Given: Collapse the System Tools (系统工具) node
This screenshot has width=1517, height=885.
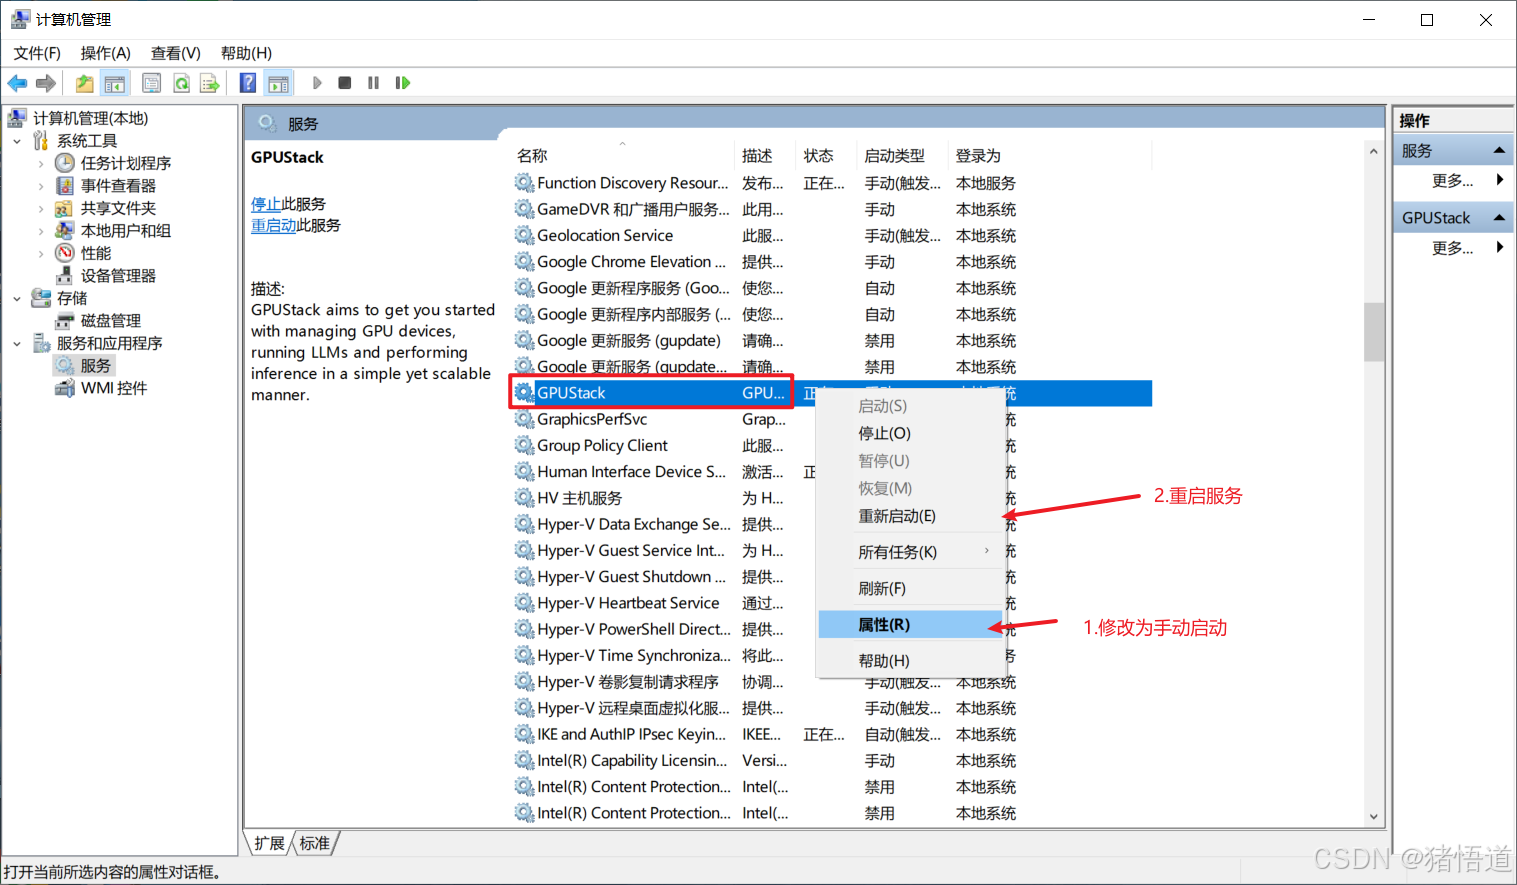Looking at the screenshot, I should (x=17, y=141).
